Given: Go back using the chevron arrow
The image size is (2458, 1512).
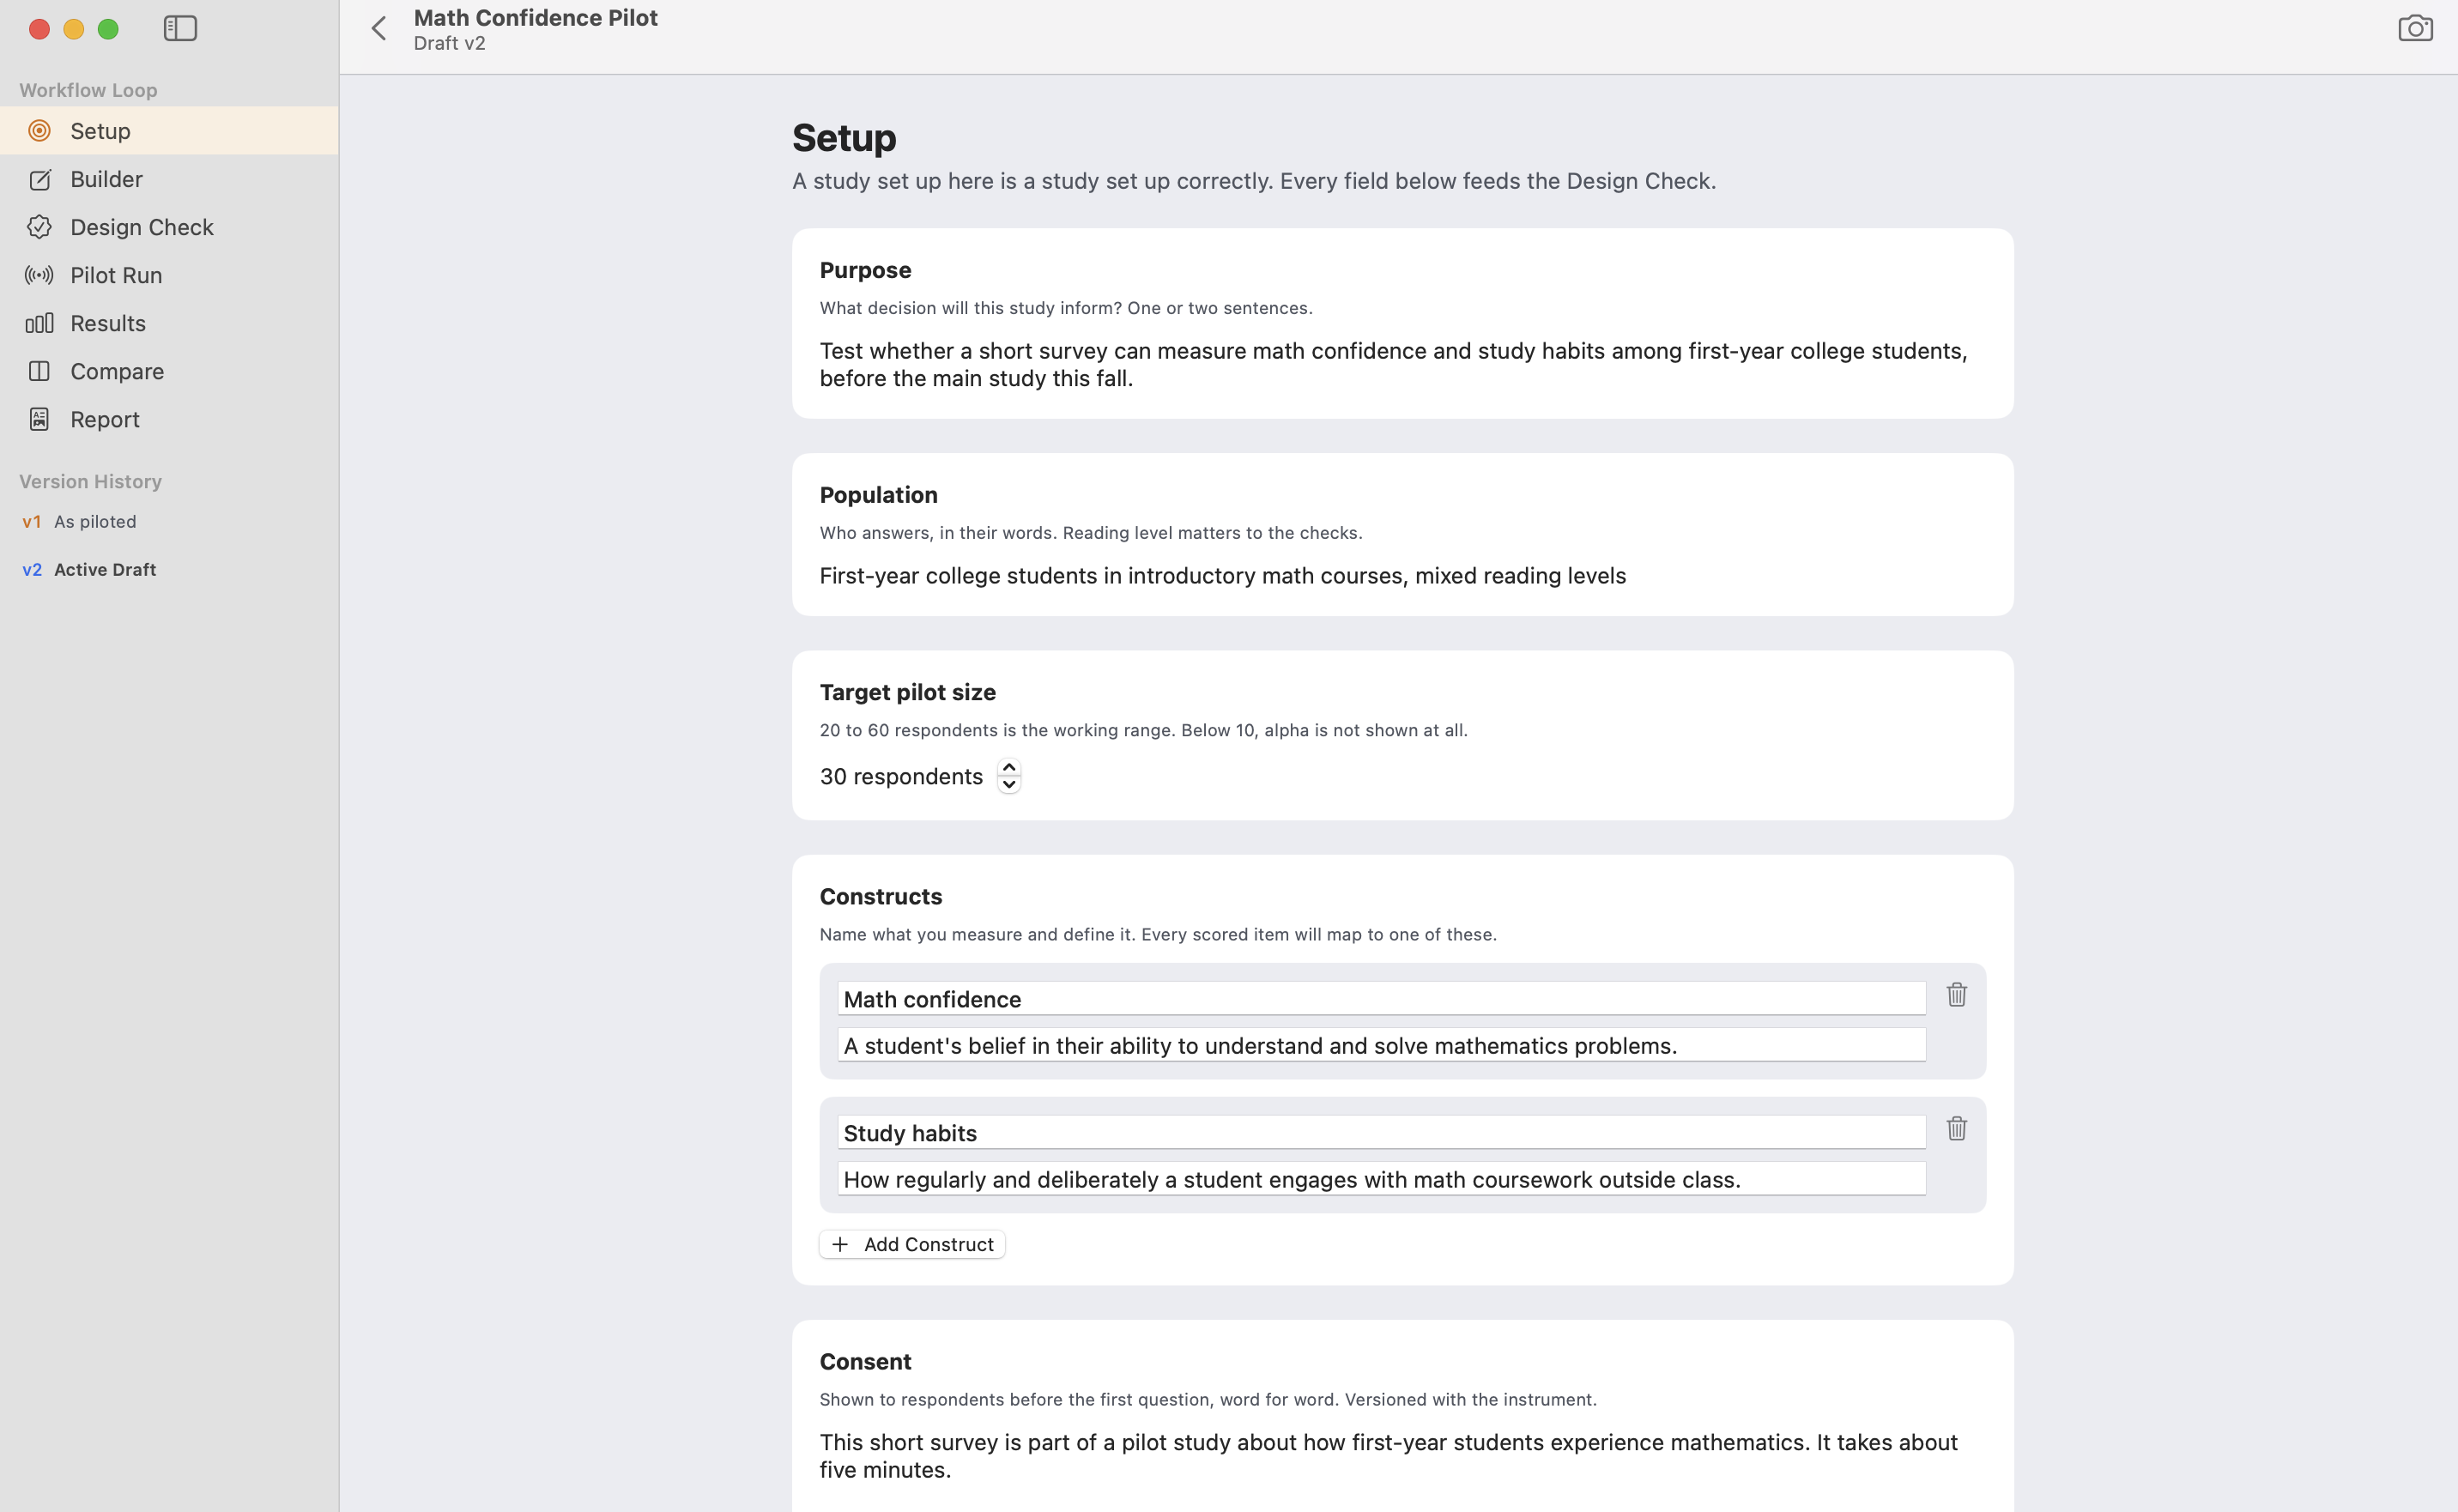Looking at the screenshot, I should [379, 29].
